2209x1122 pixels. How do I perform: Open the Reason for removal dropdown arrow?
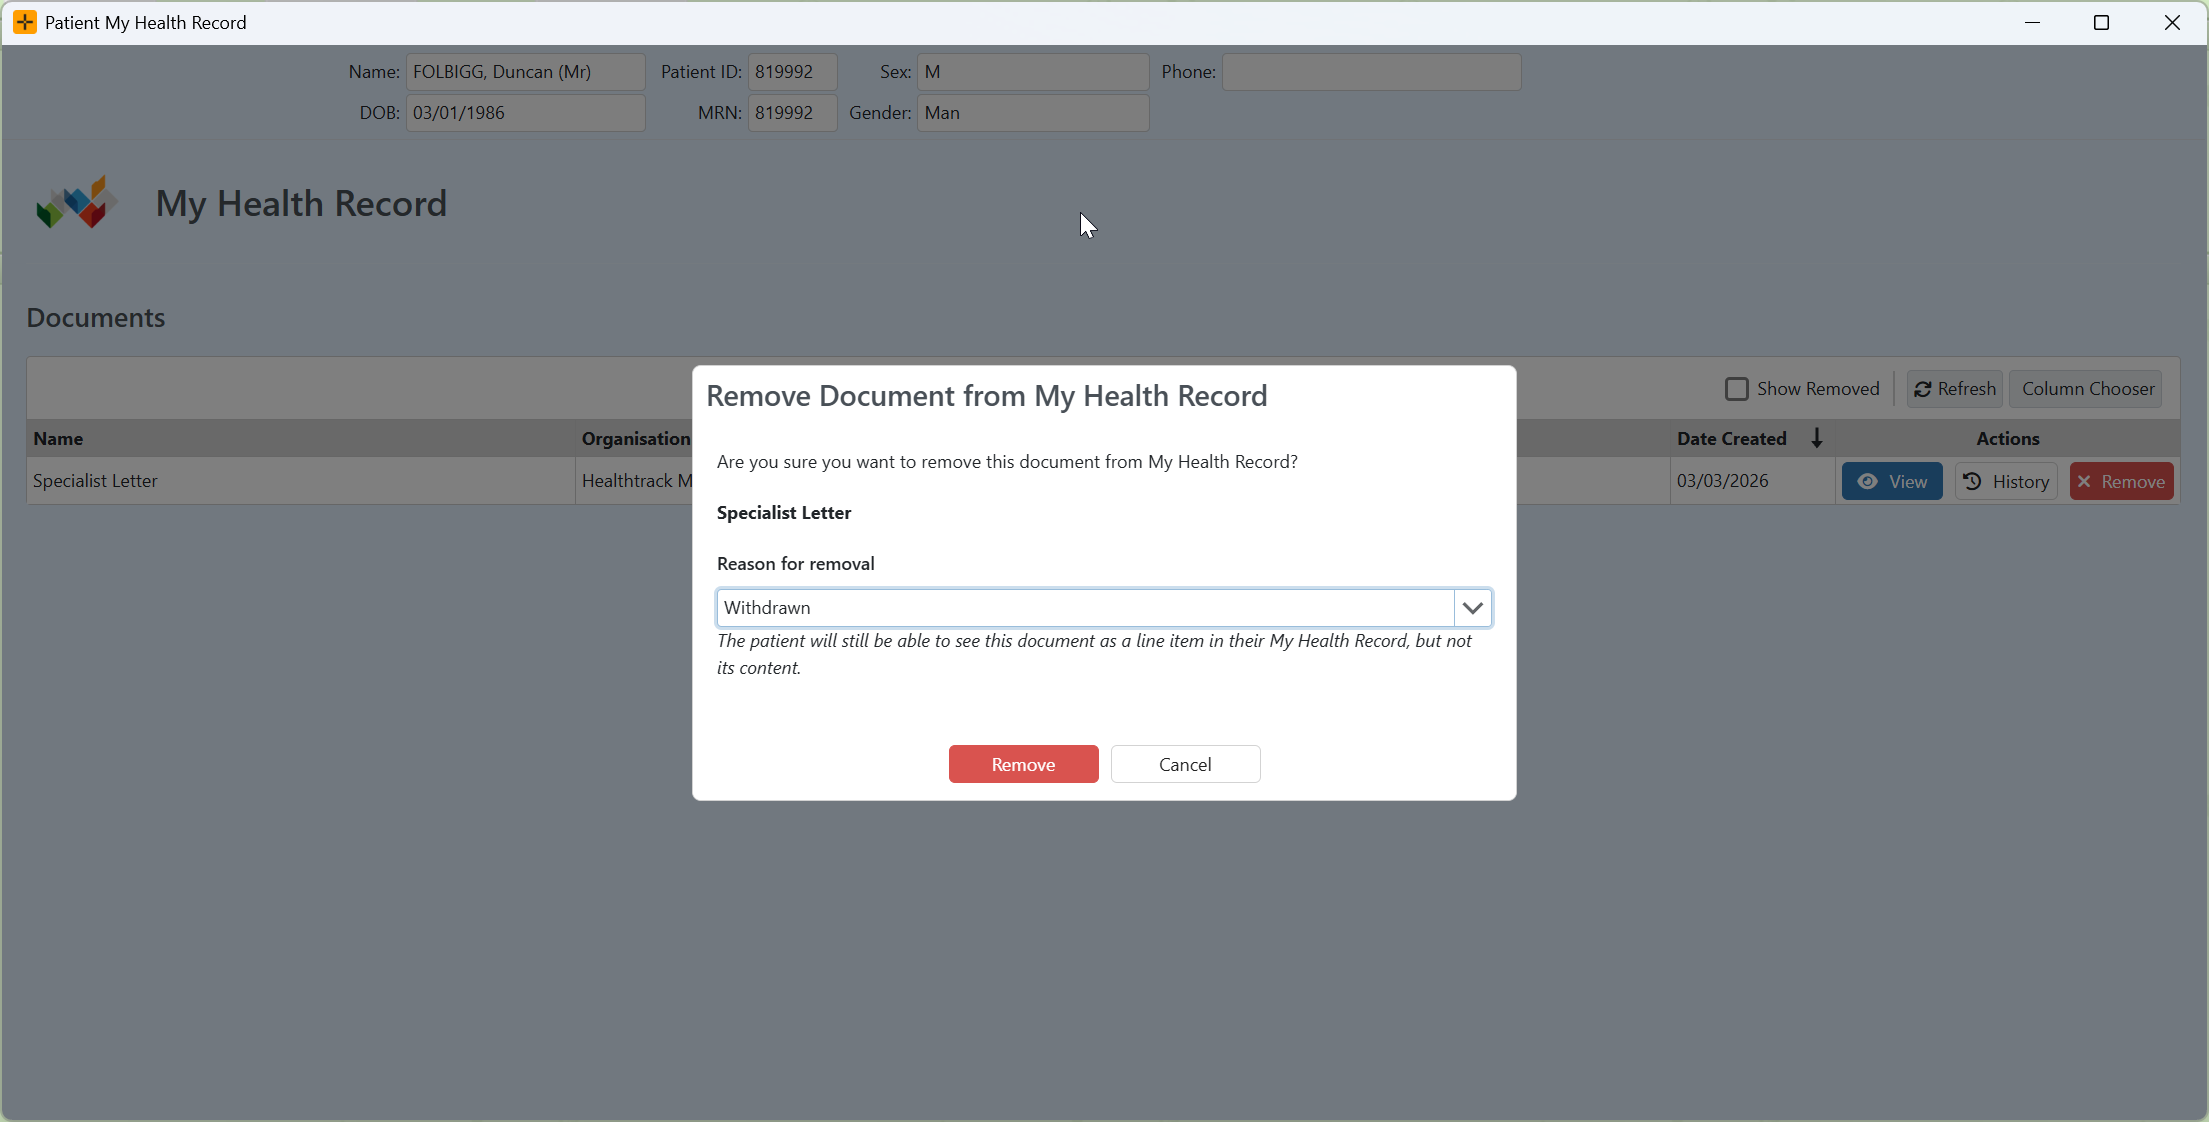[x=1473, y=608]
